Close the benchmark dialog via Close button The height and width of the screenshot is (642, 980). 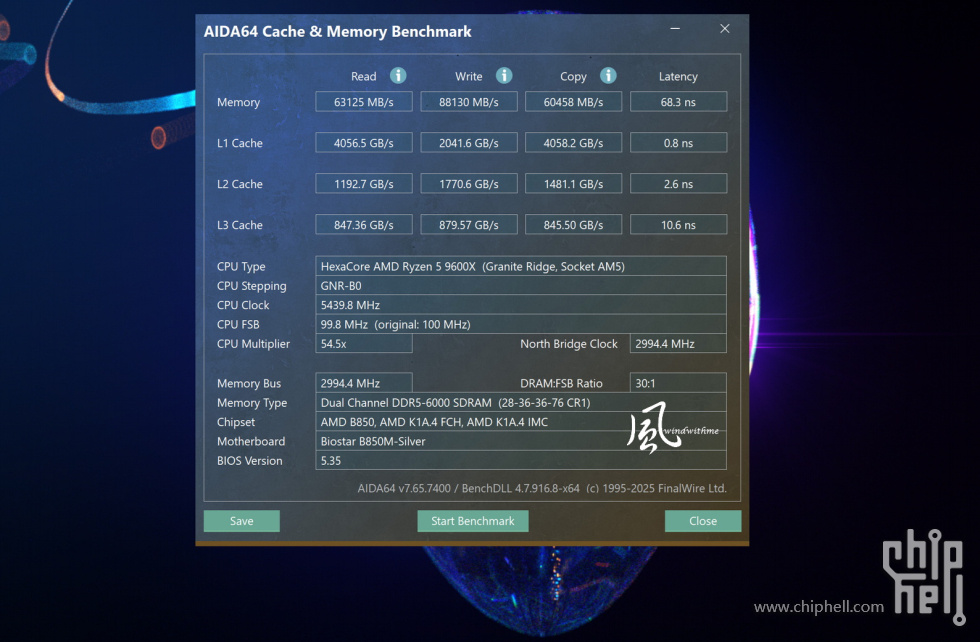click(x=703, y=521)
